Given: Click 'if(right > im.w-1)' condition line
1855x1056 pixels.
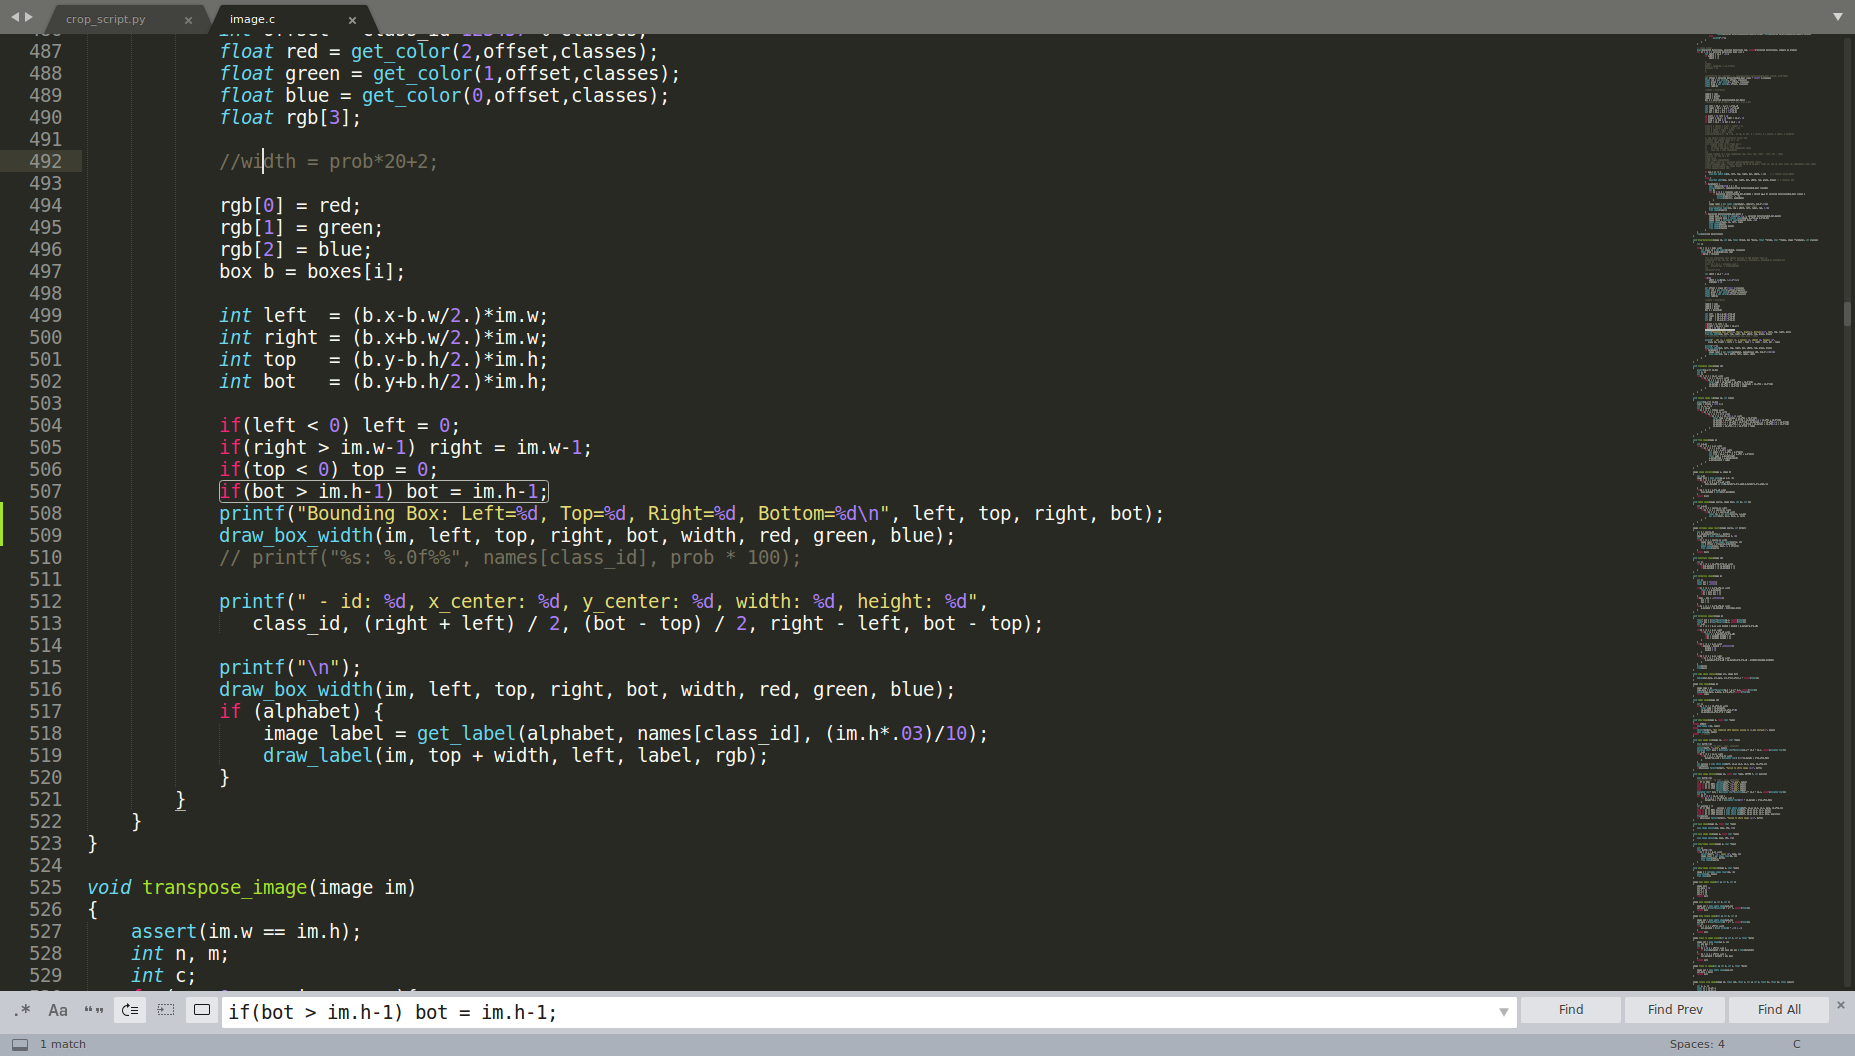Looking at the screenshot, I should click(406, 447).
